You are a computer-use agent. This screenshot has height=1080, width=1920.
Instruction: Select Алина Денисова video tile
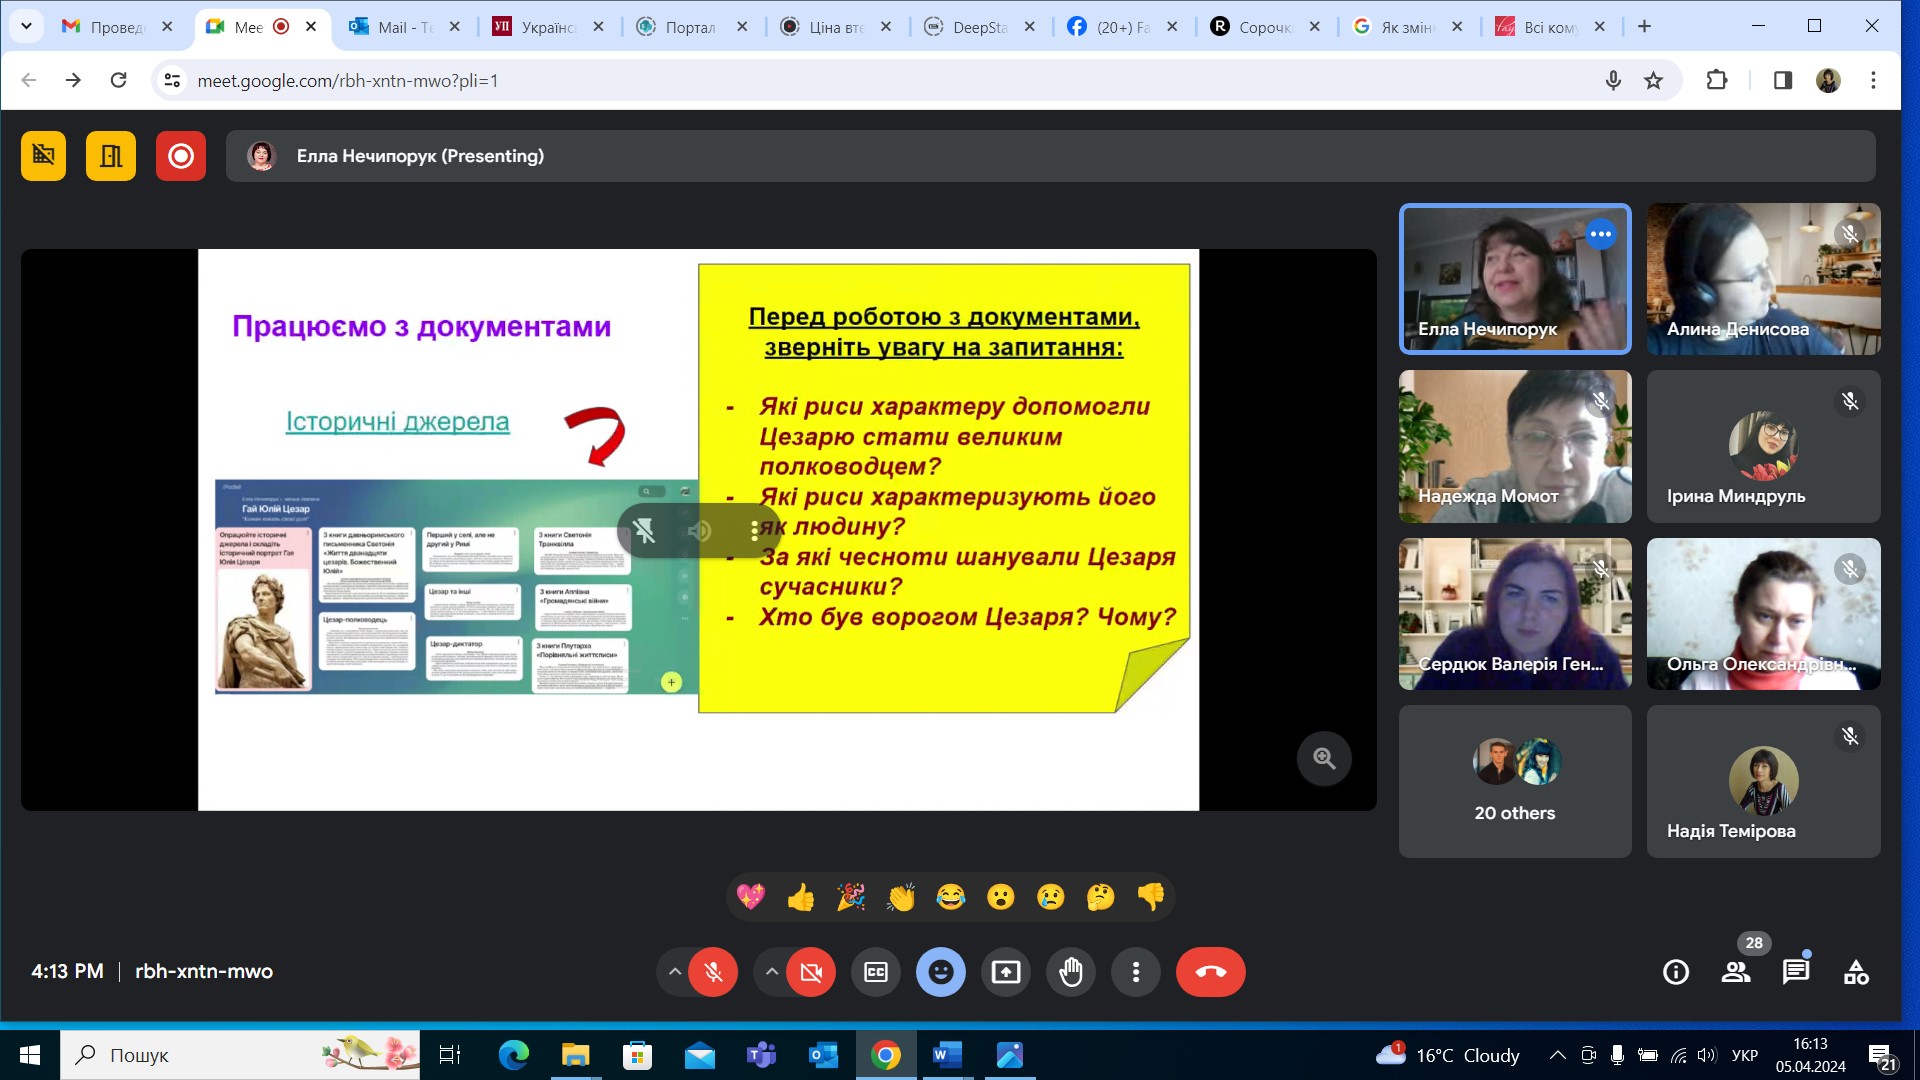click(x=1764, y=279)
